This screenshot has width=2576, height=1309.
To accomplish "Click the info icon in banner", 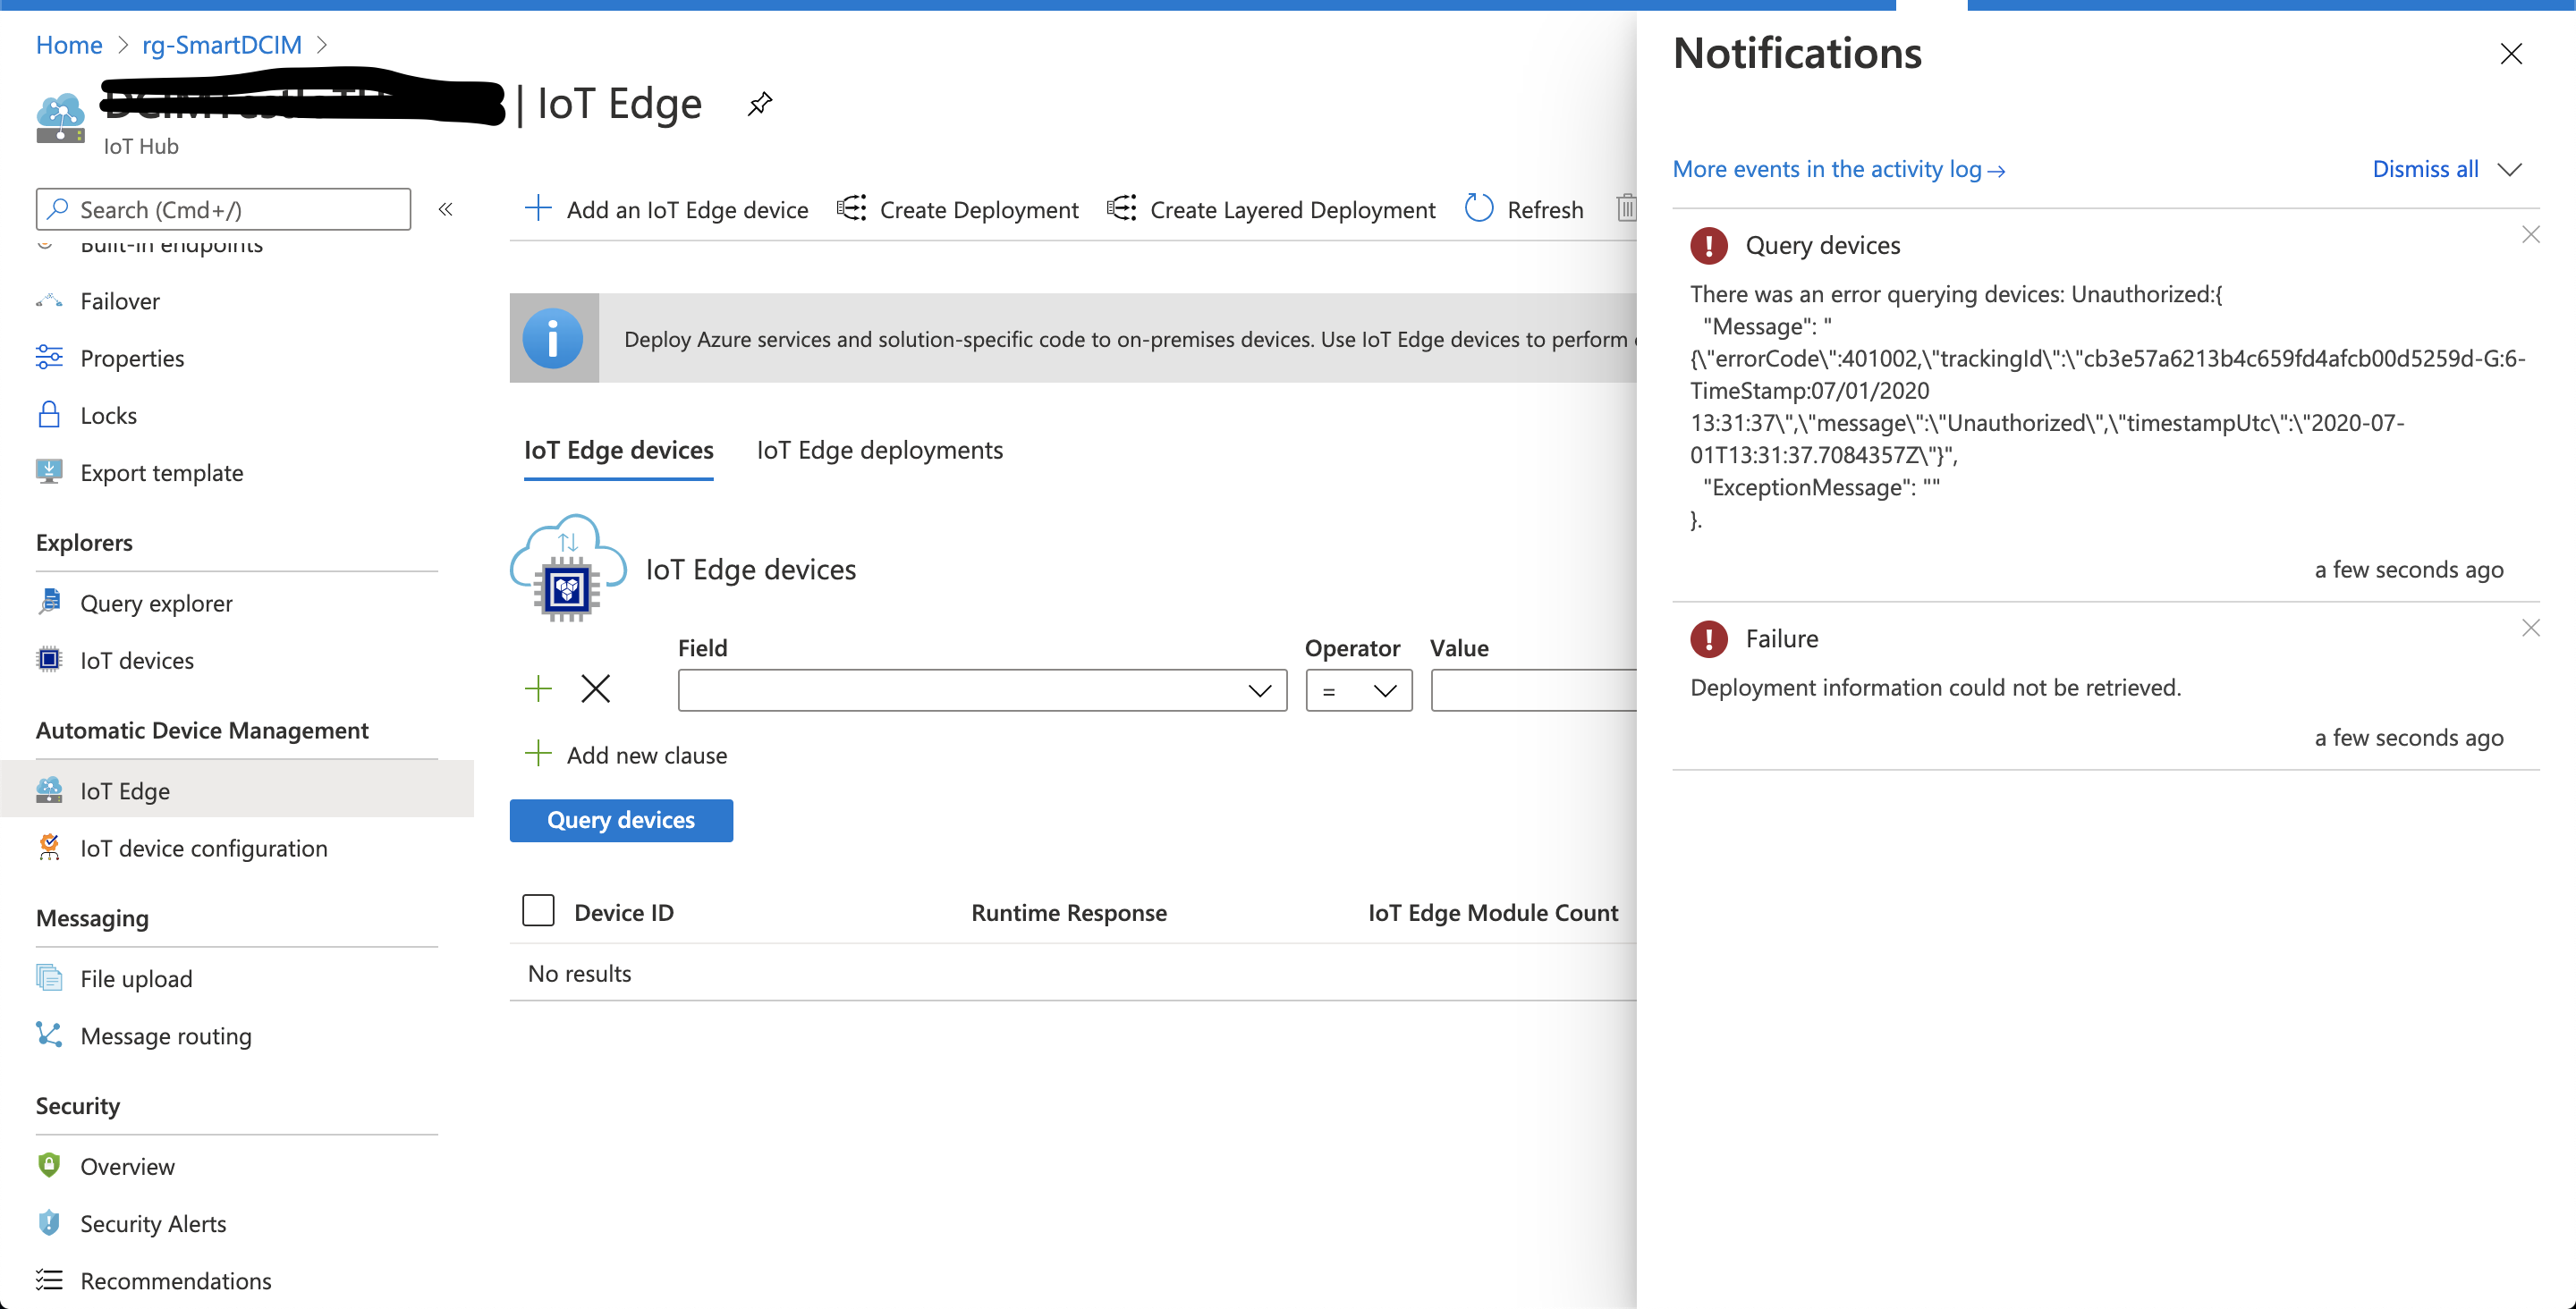I will [x=553, y=338].
